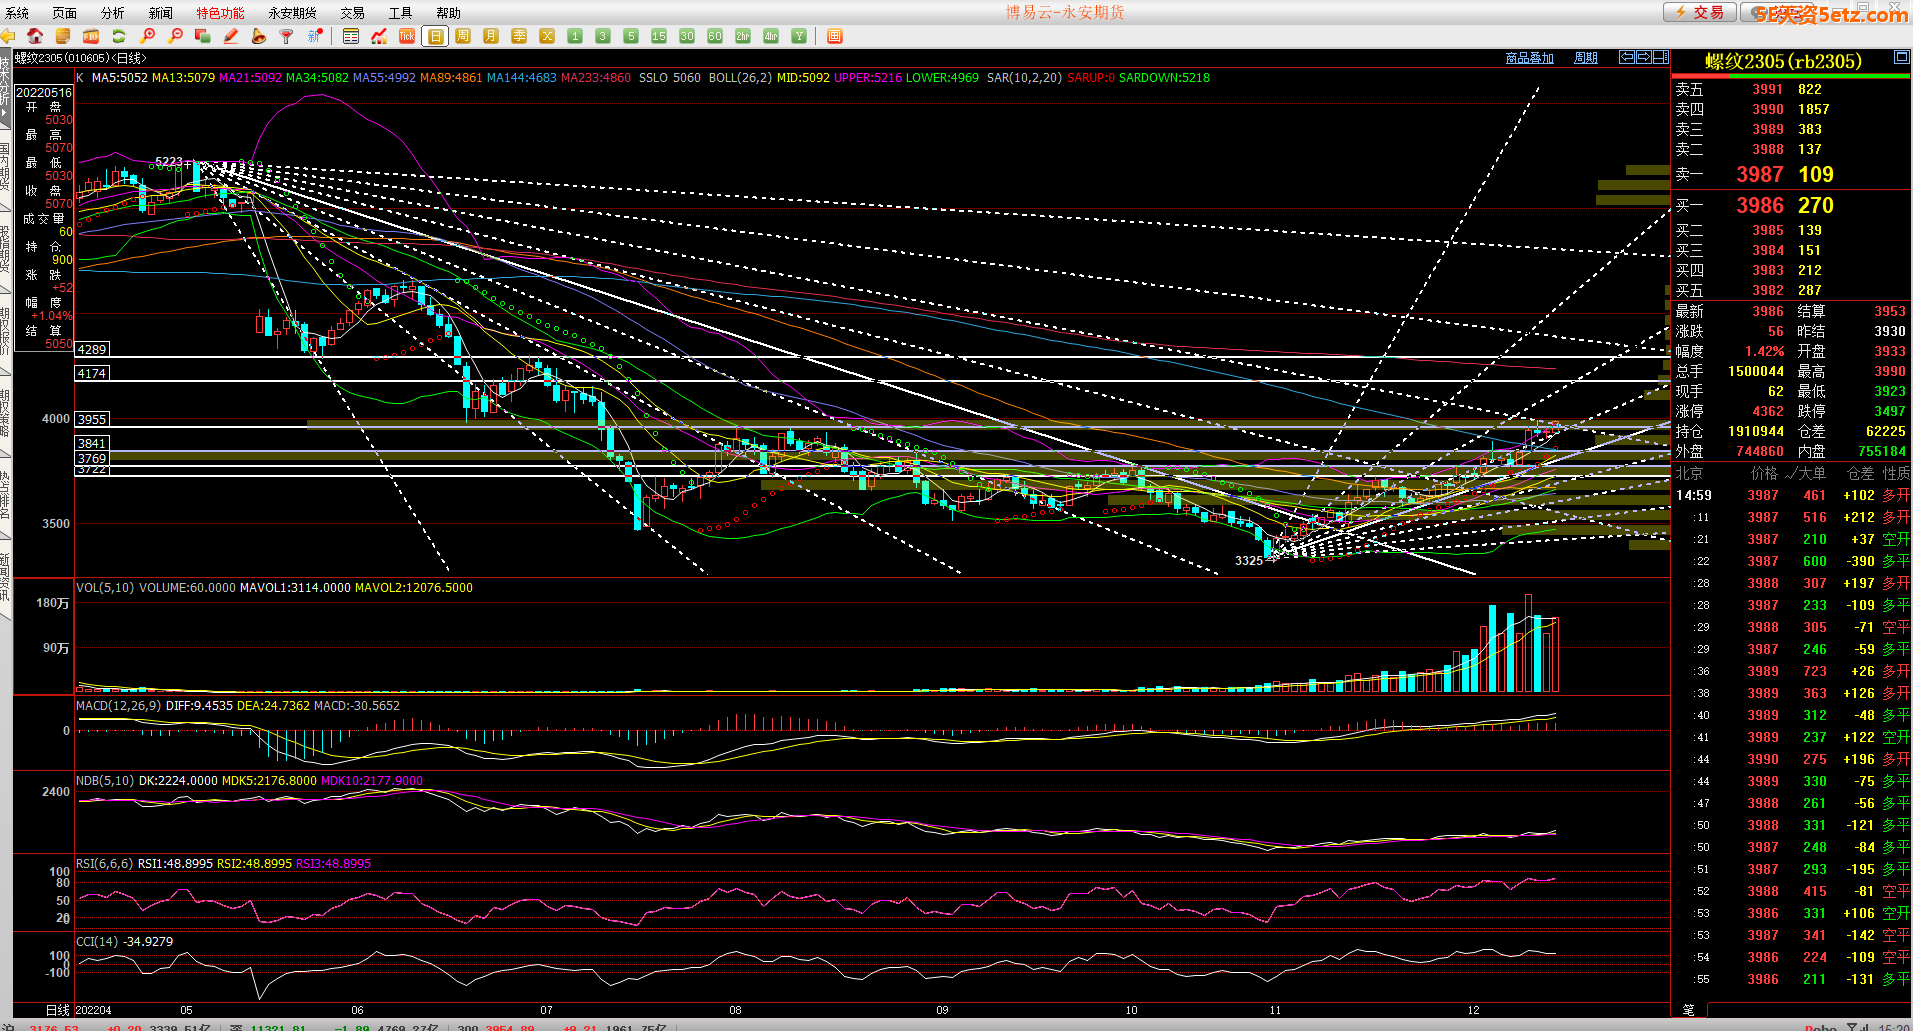Click the 卖一 ask price 3987

[1760, 174]
